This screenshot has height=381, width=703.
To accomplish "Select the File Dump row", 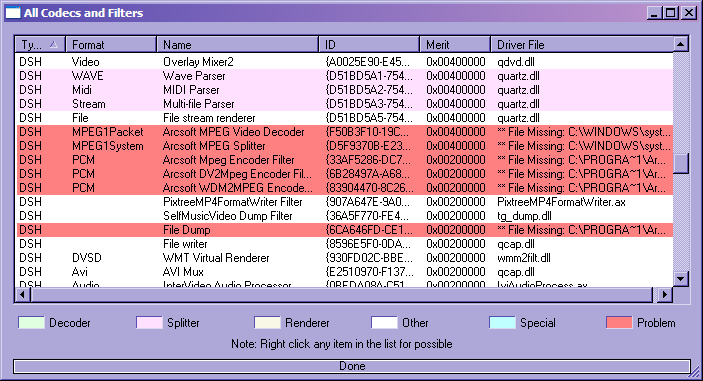I will (x=345, y=230).
